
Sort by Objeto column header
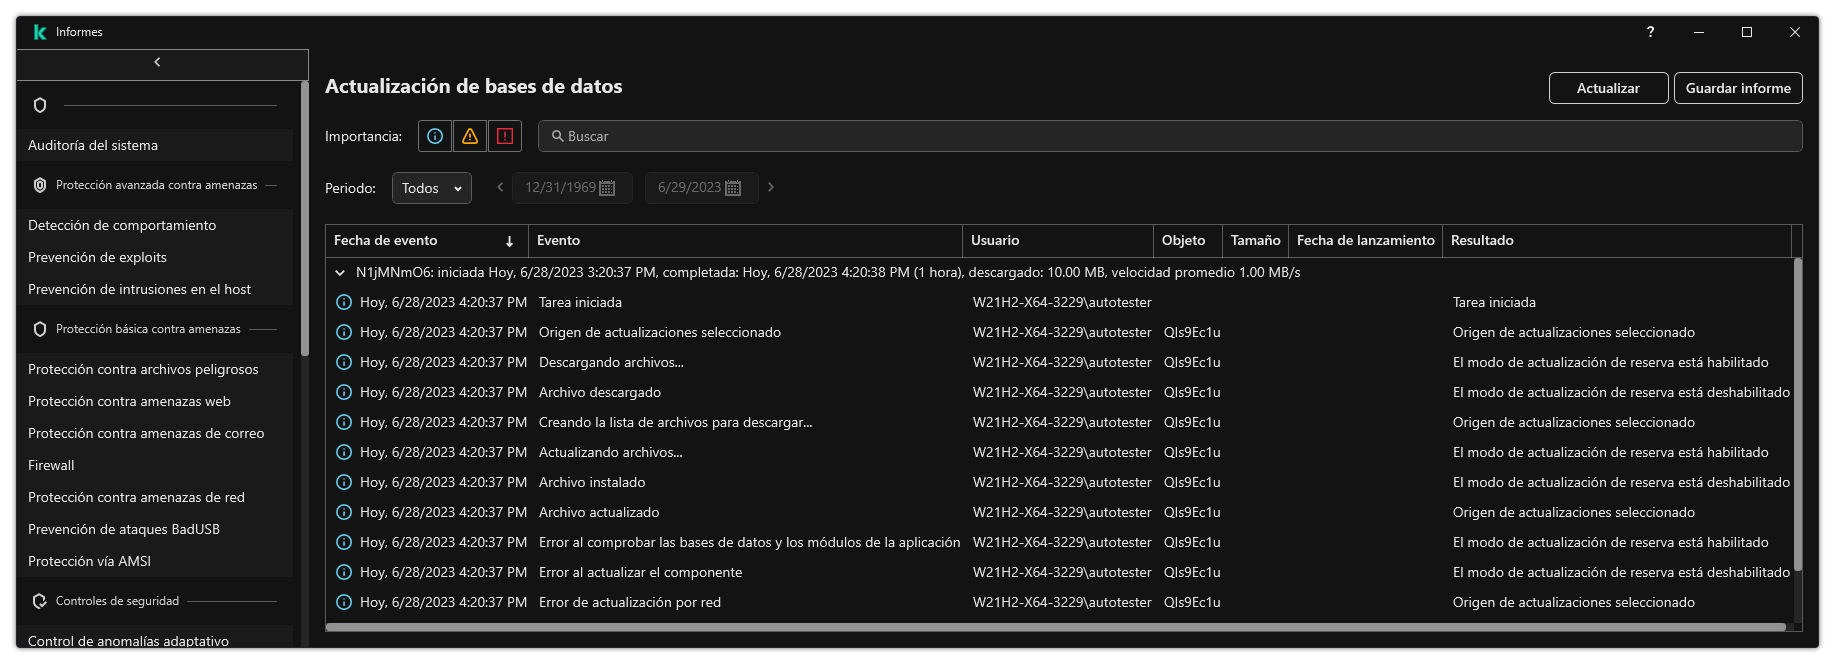[x=1188, y=241]
